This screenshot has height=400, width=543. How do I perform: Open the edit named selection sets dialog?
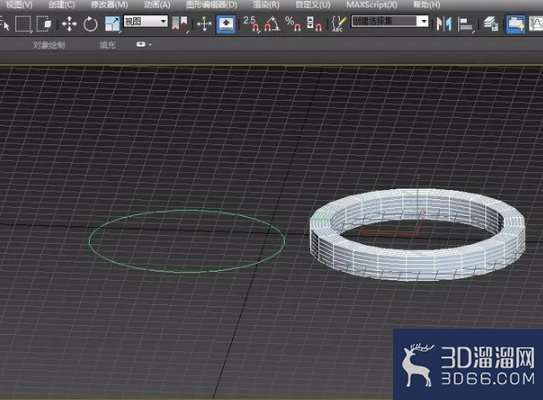click(x=338, y=24)
